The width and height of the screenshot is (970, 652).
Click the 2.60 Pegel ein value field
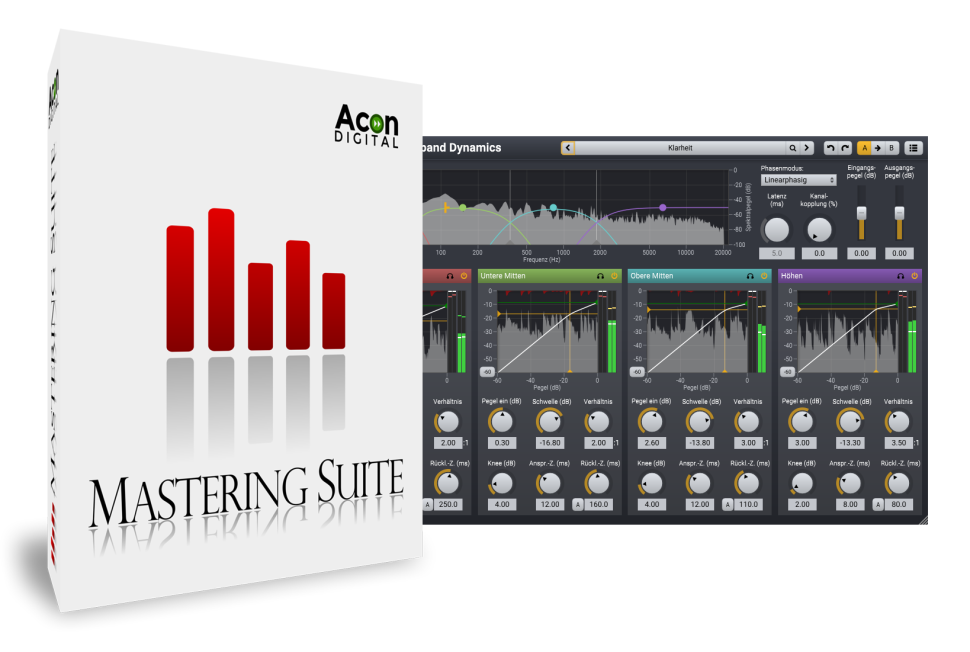pyautogui.click(x=652, y=443)
